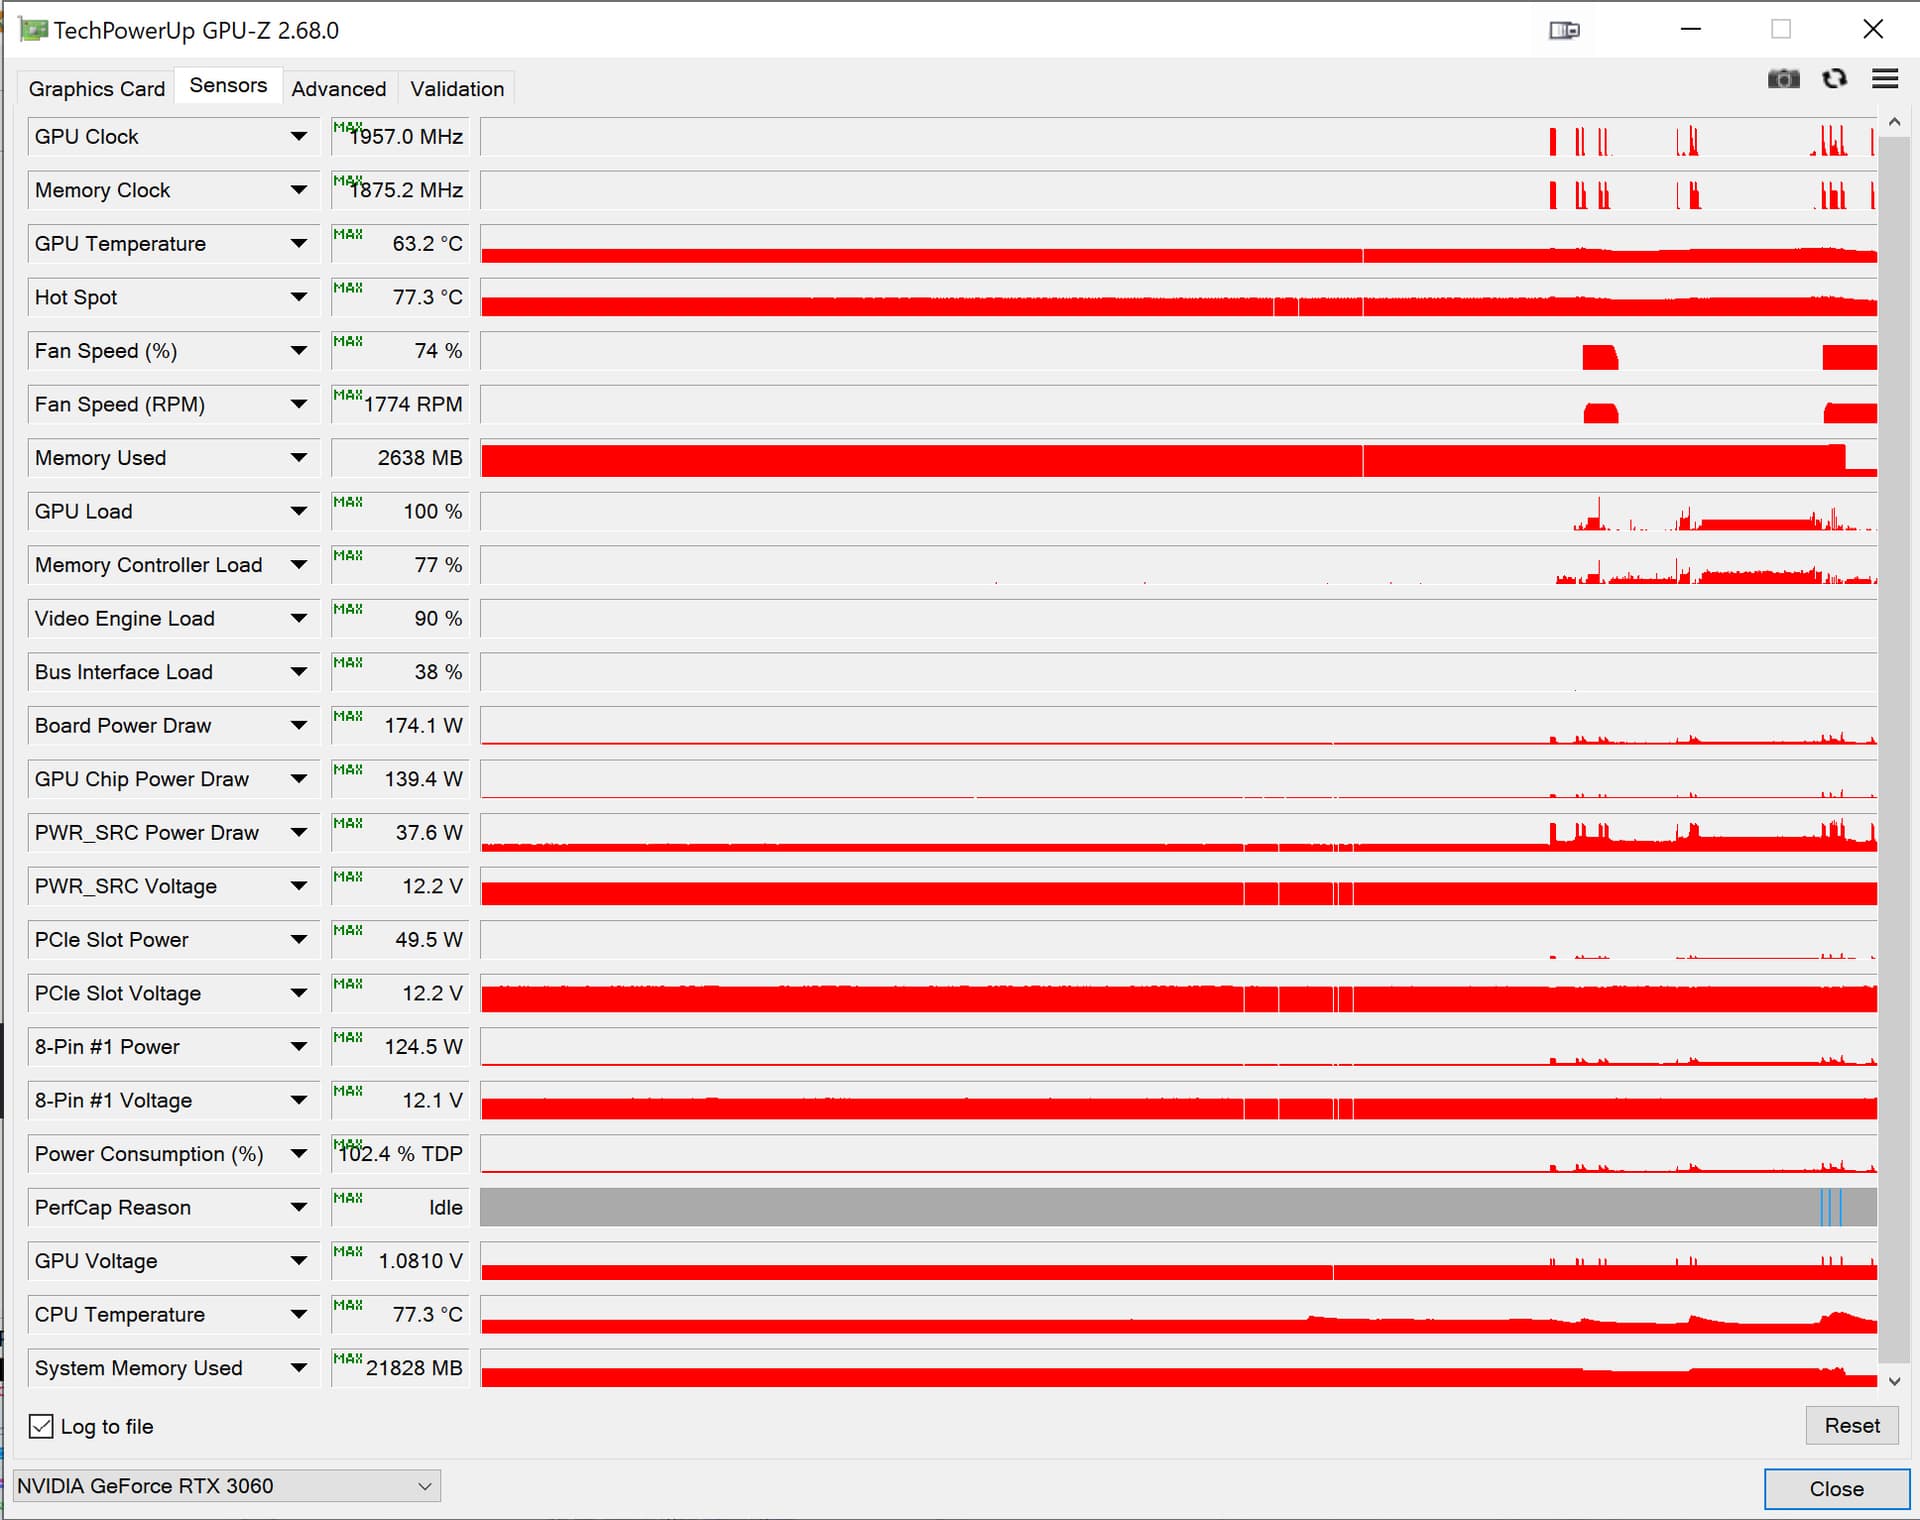Switch to the Graphics Card tab

point(96,89)
